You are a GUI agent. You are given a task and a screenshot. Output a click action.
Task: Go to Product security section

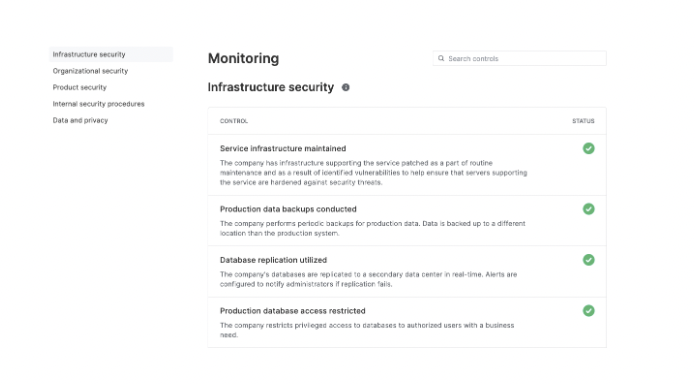click(x=80, y=87)
